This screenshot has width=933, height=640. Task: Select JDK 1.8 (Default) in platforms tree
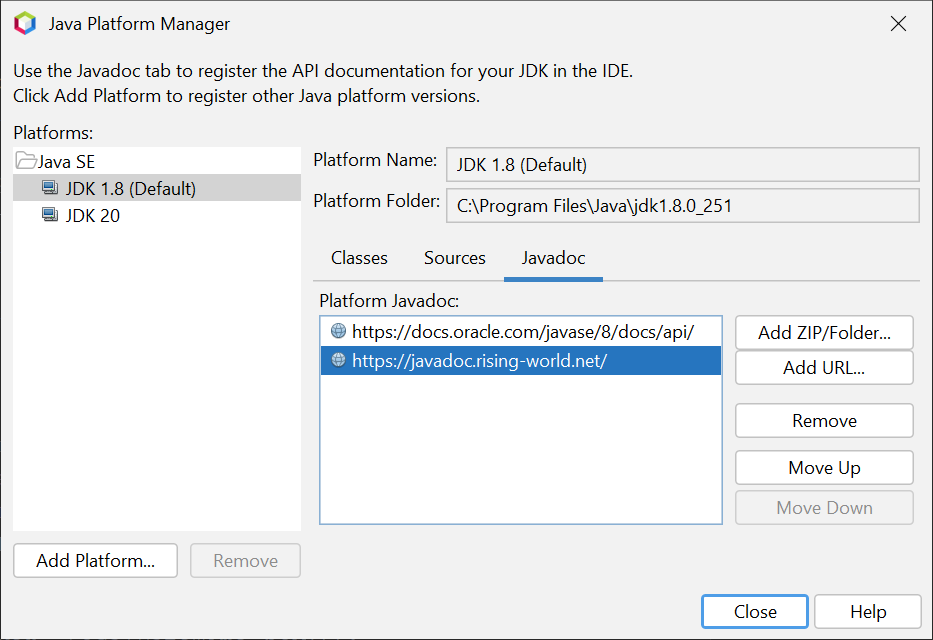click(x=130, y=188)
